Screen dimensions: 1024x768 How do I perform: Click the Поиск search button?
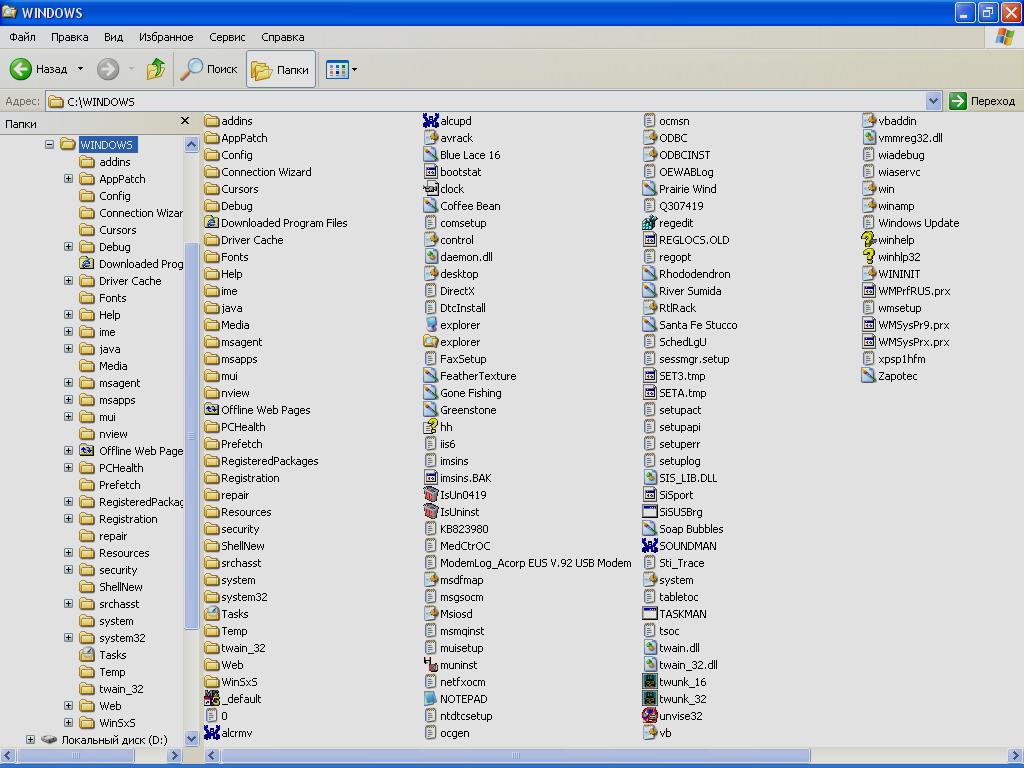[209, 69]
